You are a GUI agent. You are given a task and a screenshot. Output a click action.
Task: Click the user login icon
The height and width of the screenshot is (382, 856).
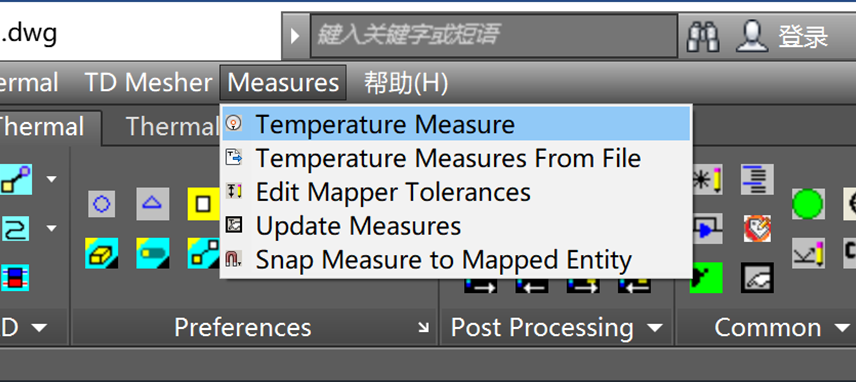click(x=752, y=37)
